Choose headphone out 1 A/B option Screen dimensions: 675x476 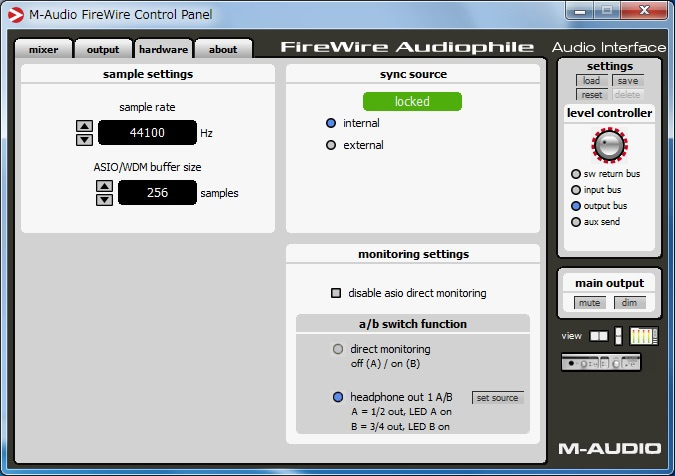point(338,397)
